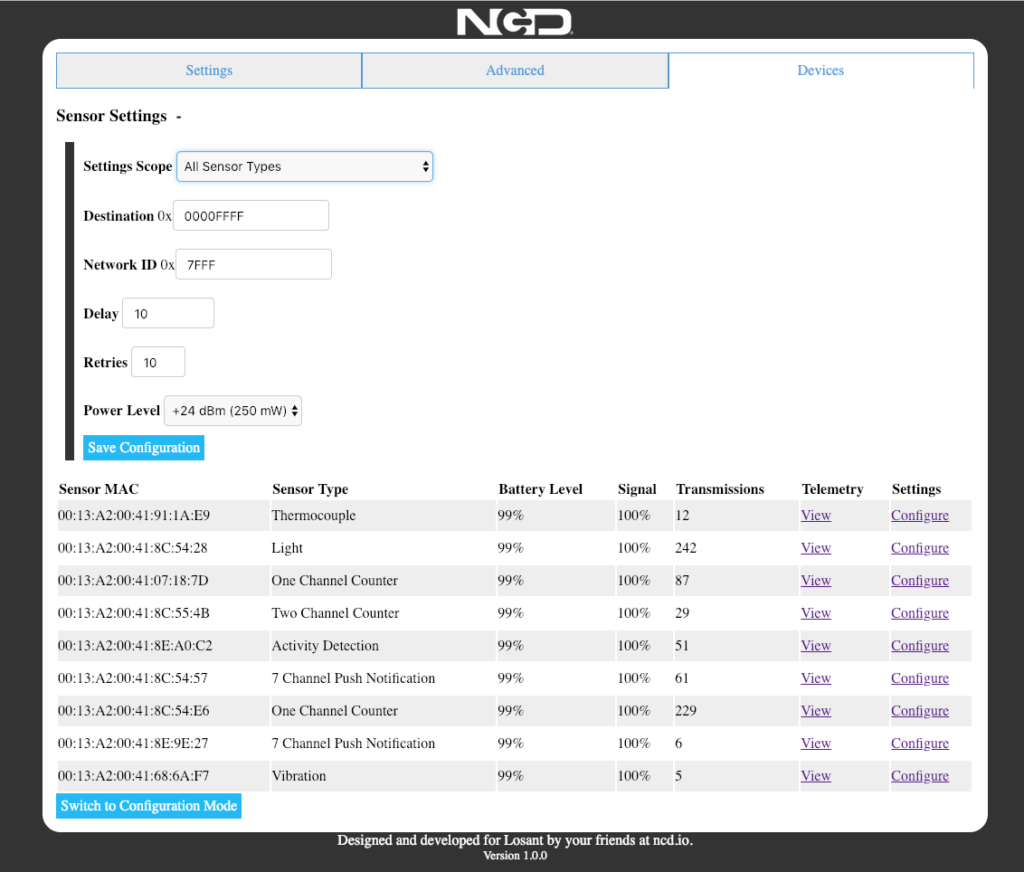Screen dimensions: 1024x872
Task: Configure the first 7 Channel Push Notification sensor
Action: pyautogui.click(x=919, y=678)
